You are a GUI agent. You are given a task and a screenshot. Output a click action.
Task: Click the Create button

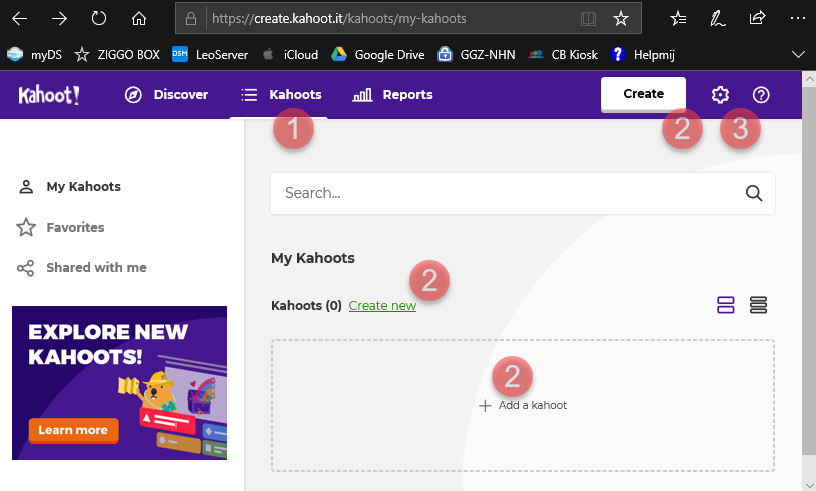[643, 94]
